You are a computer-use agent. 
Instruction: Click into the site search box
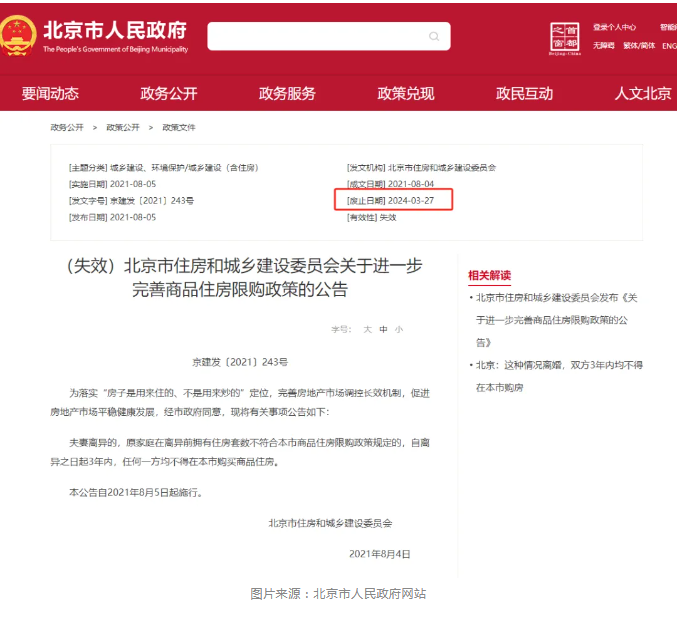click(318, 37)
